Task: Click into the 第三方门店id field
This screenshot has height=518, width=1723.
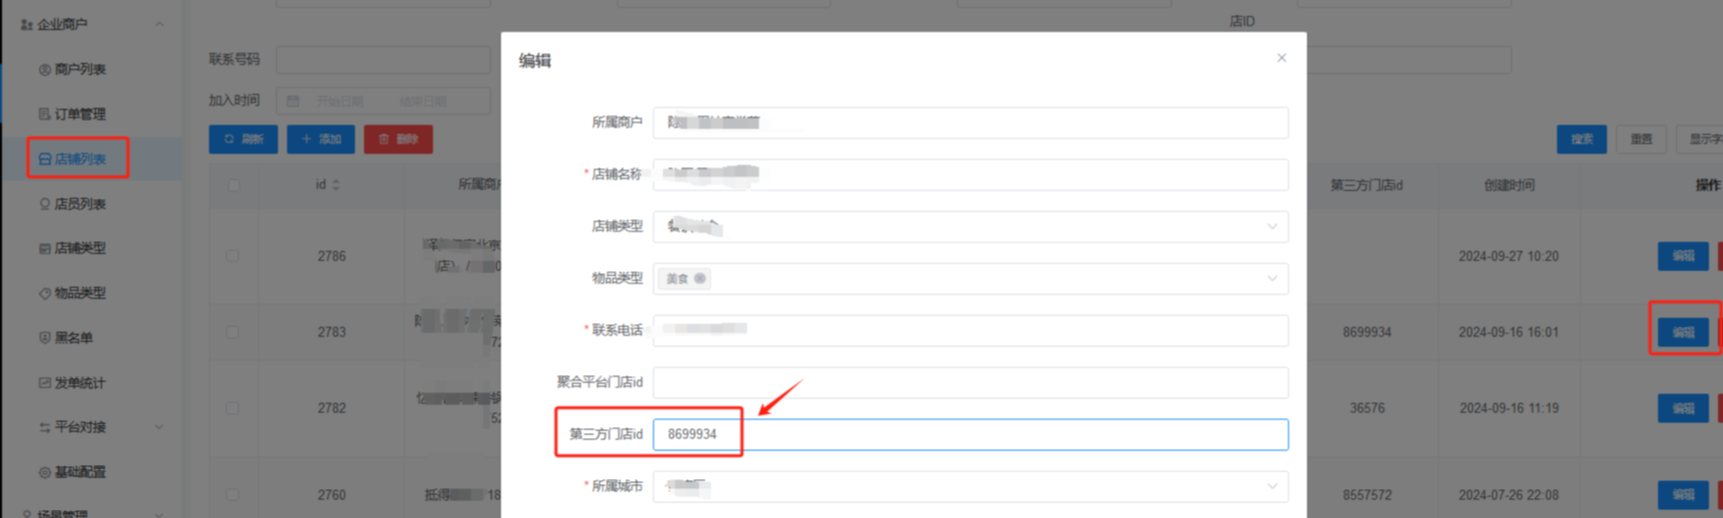Action: click(970, 434)
